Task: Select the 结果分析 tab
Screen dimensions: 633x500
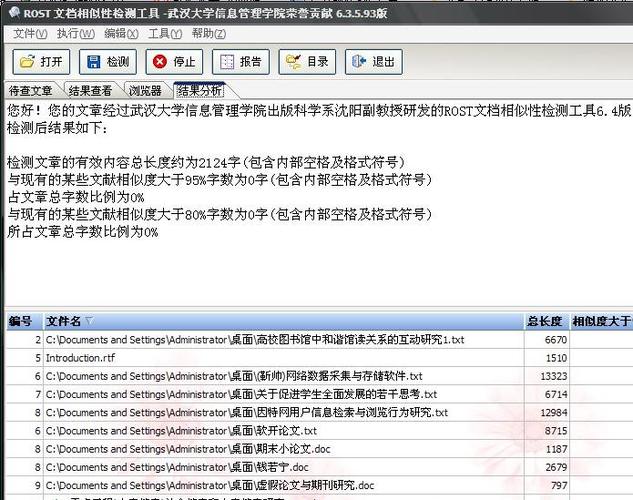Action: (x=200, y=90)
